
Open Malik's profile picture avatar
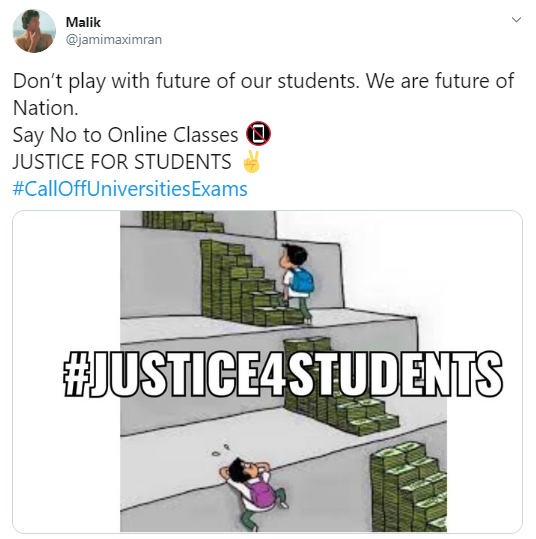[x=34, y=31]
